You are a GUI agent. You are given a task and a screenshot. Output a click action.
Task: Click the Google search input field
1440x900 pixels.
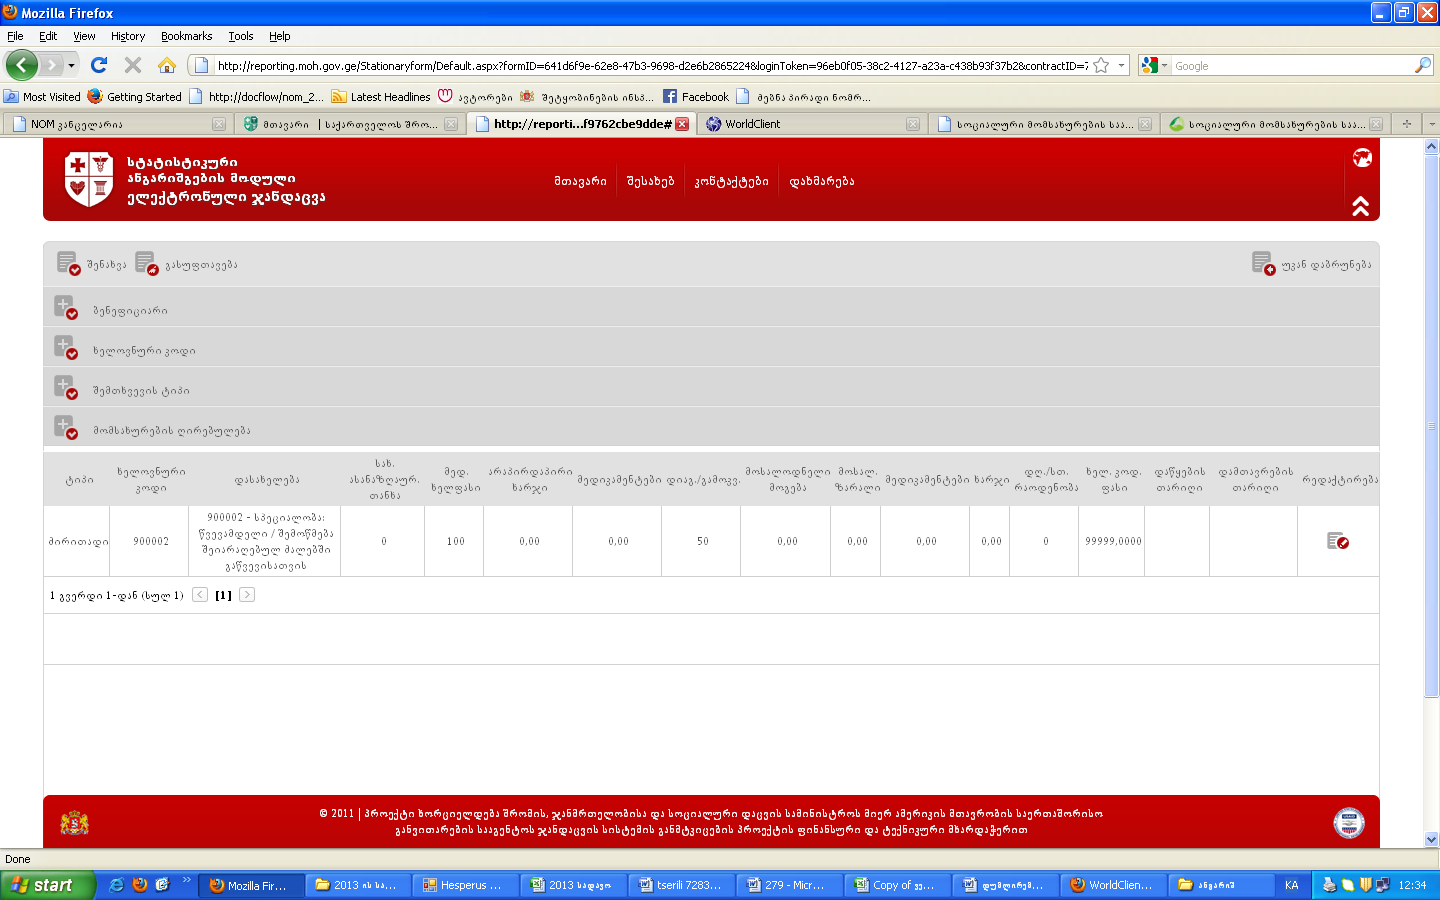[x=1290, y=66]
